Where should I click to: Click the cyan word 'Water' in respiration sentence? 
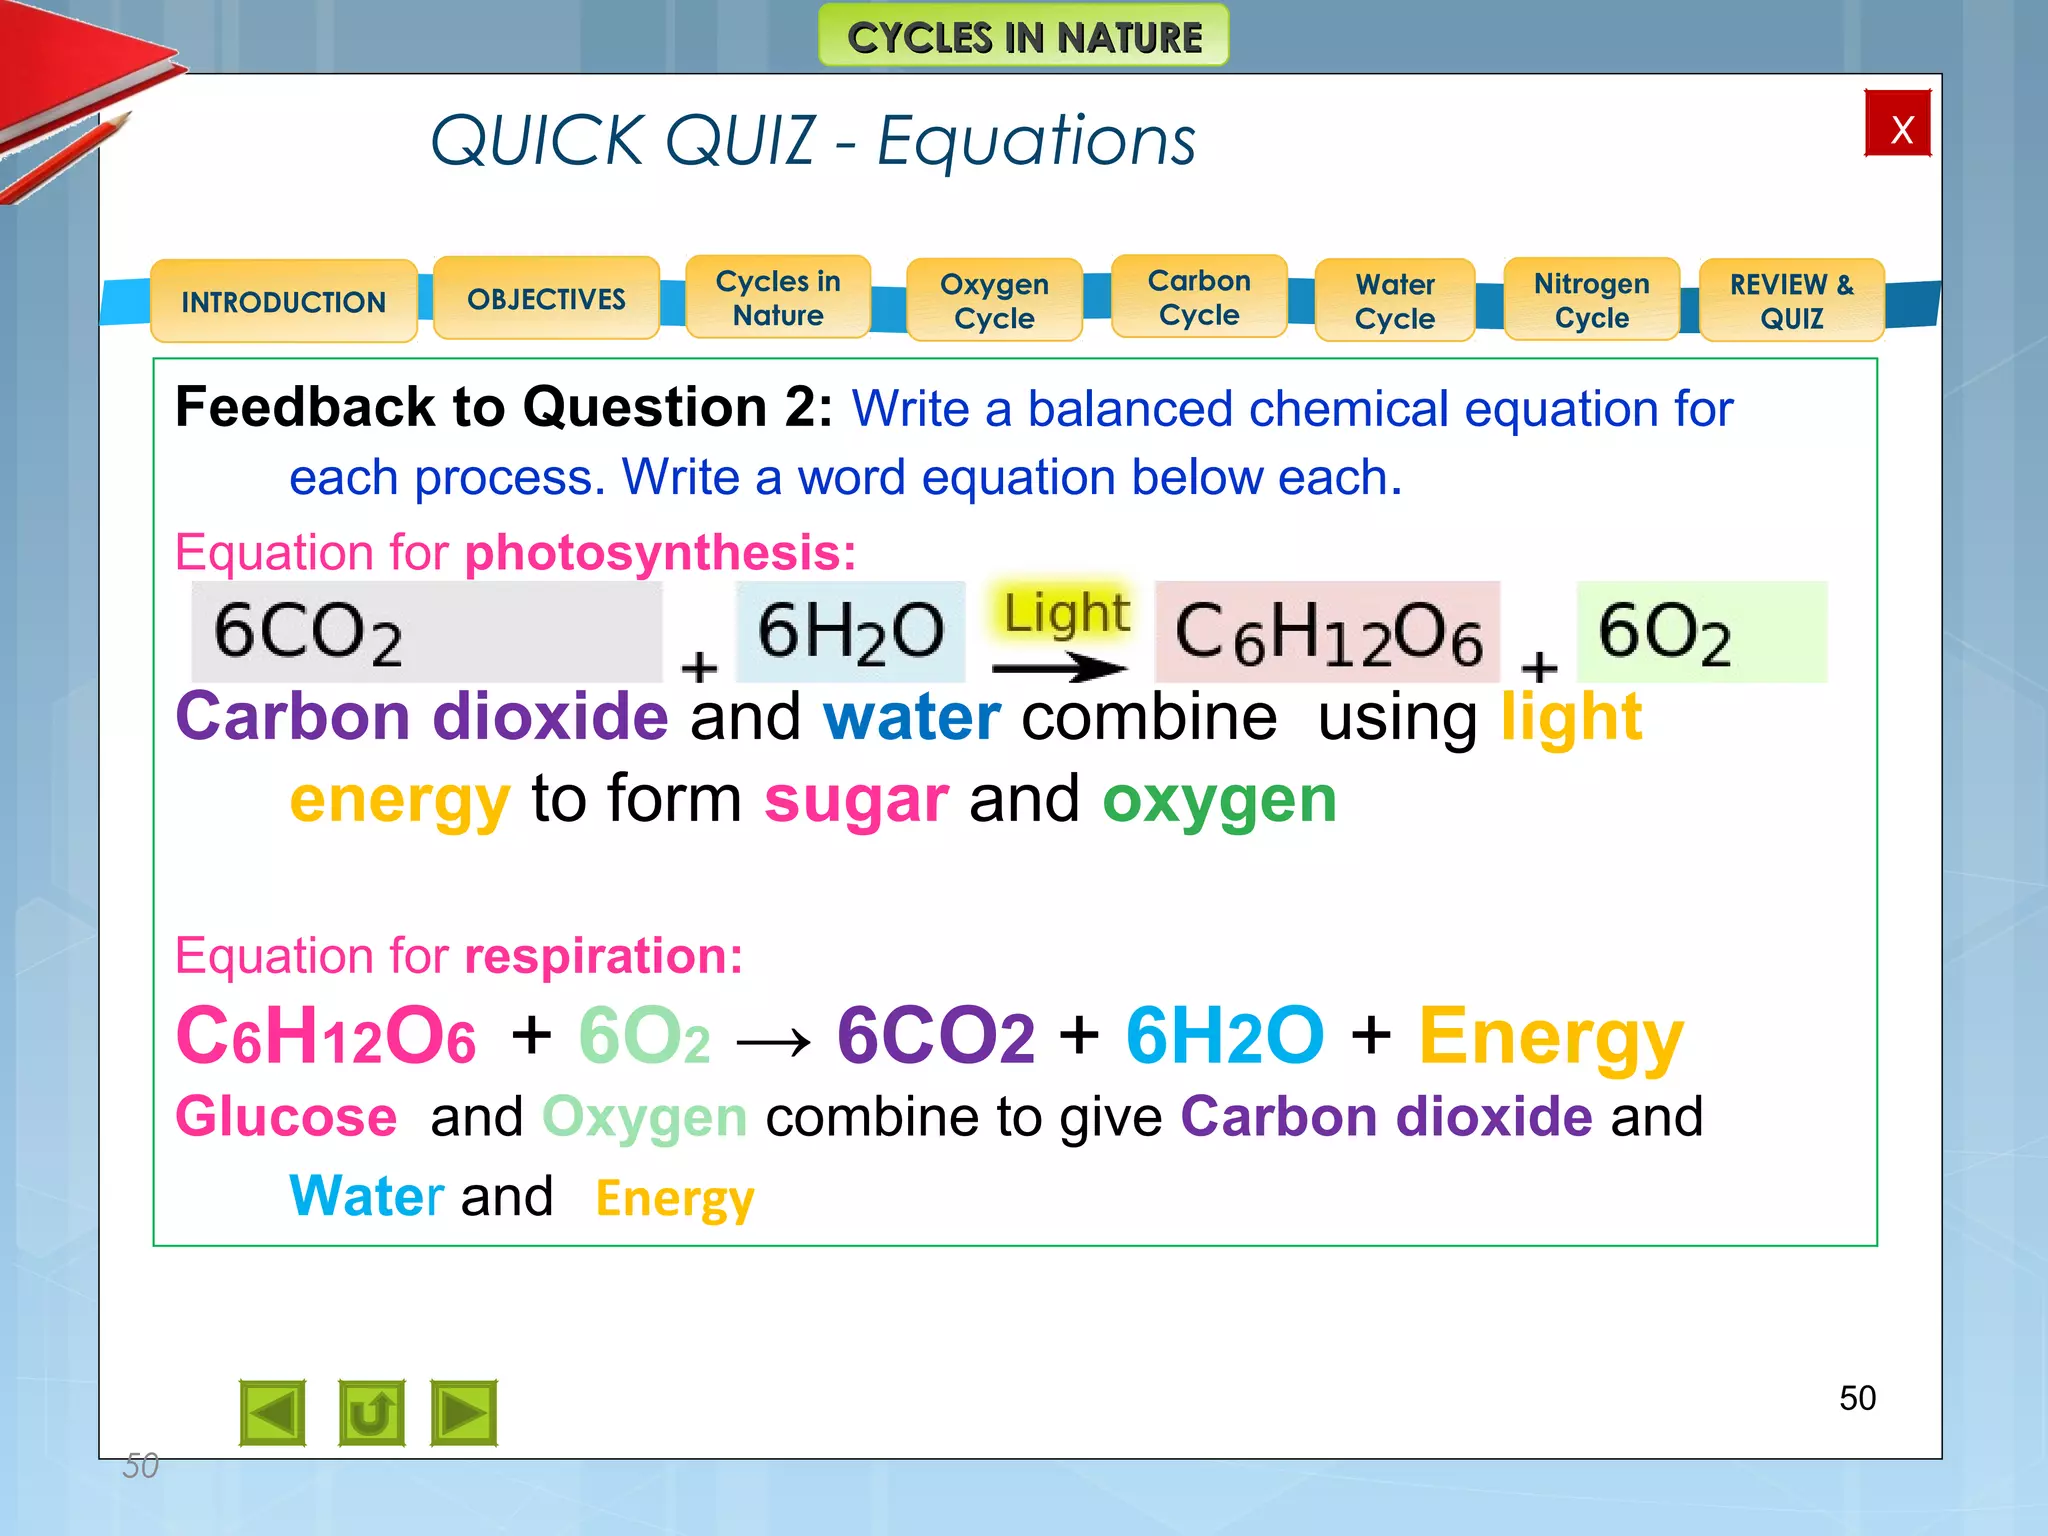pyautogui.click(x=367, y=1196)
